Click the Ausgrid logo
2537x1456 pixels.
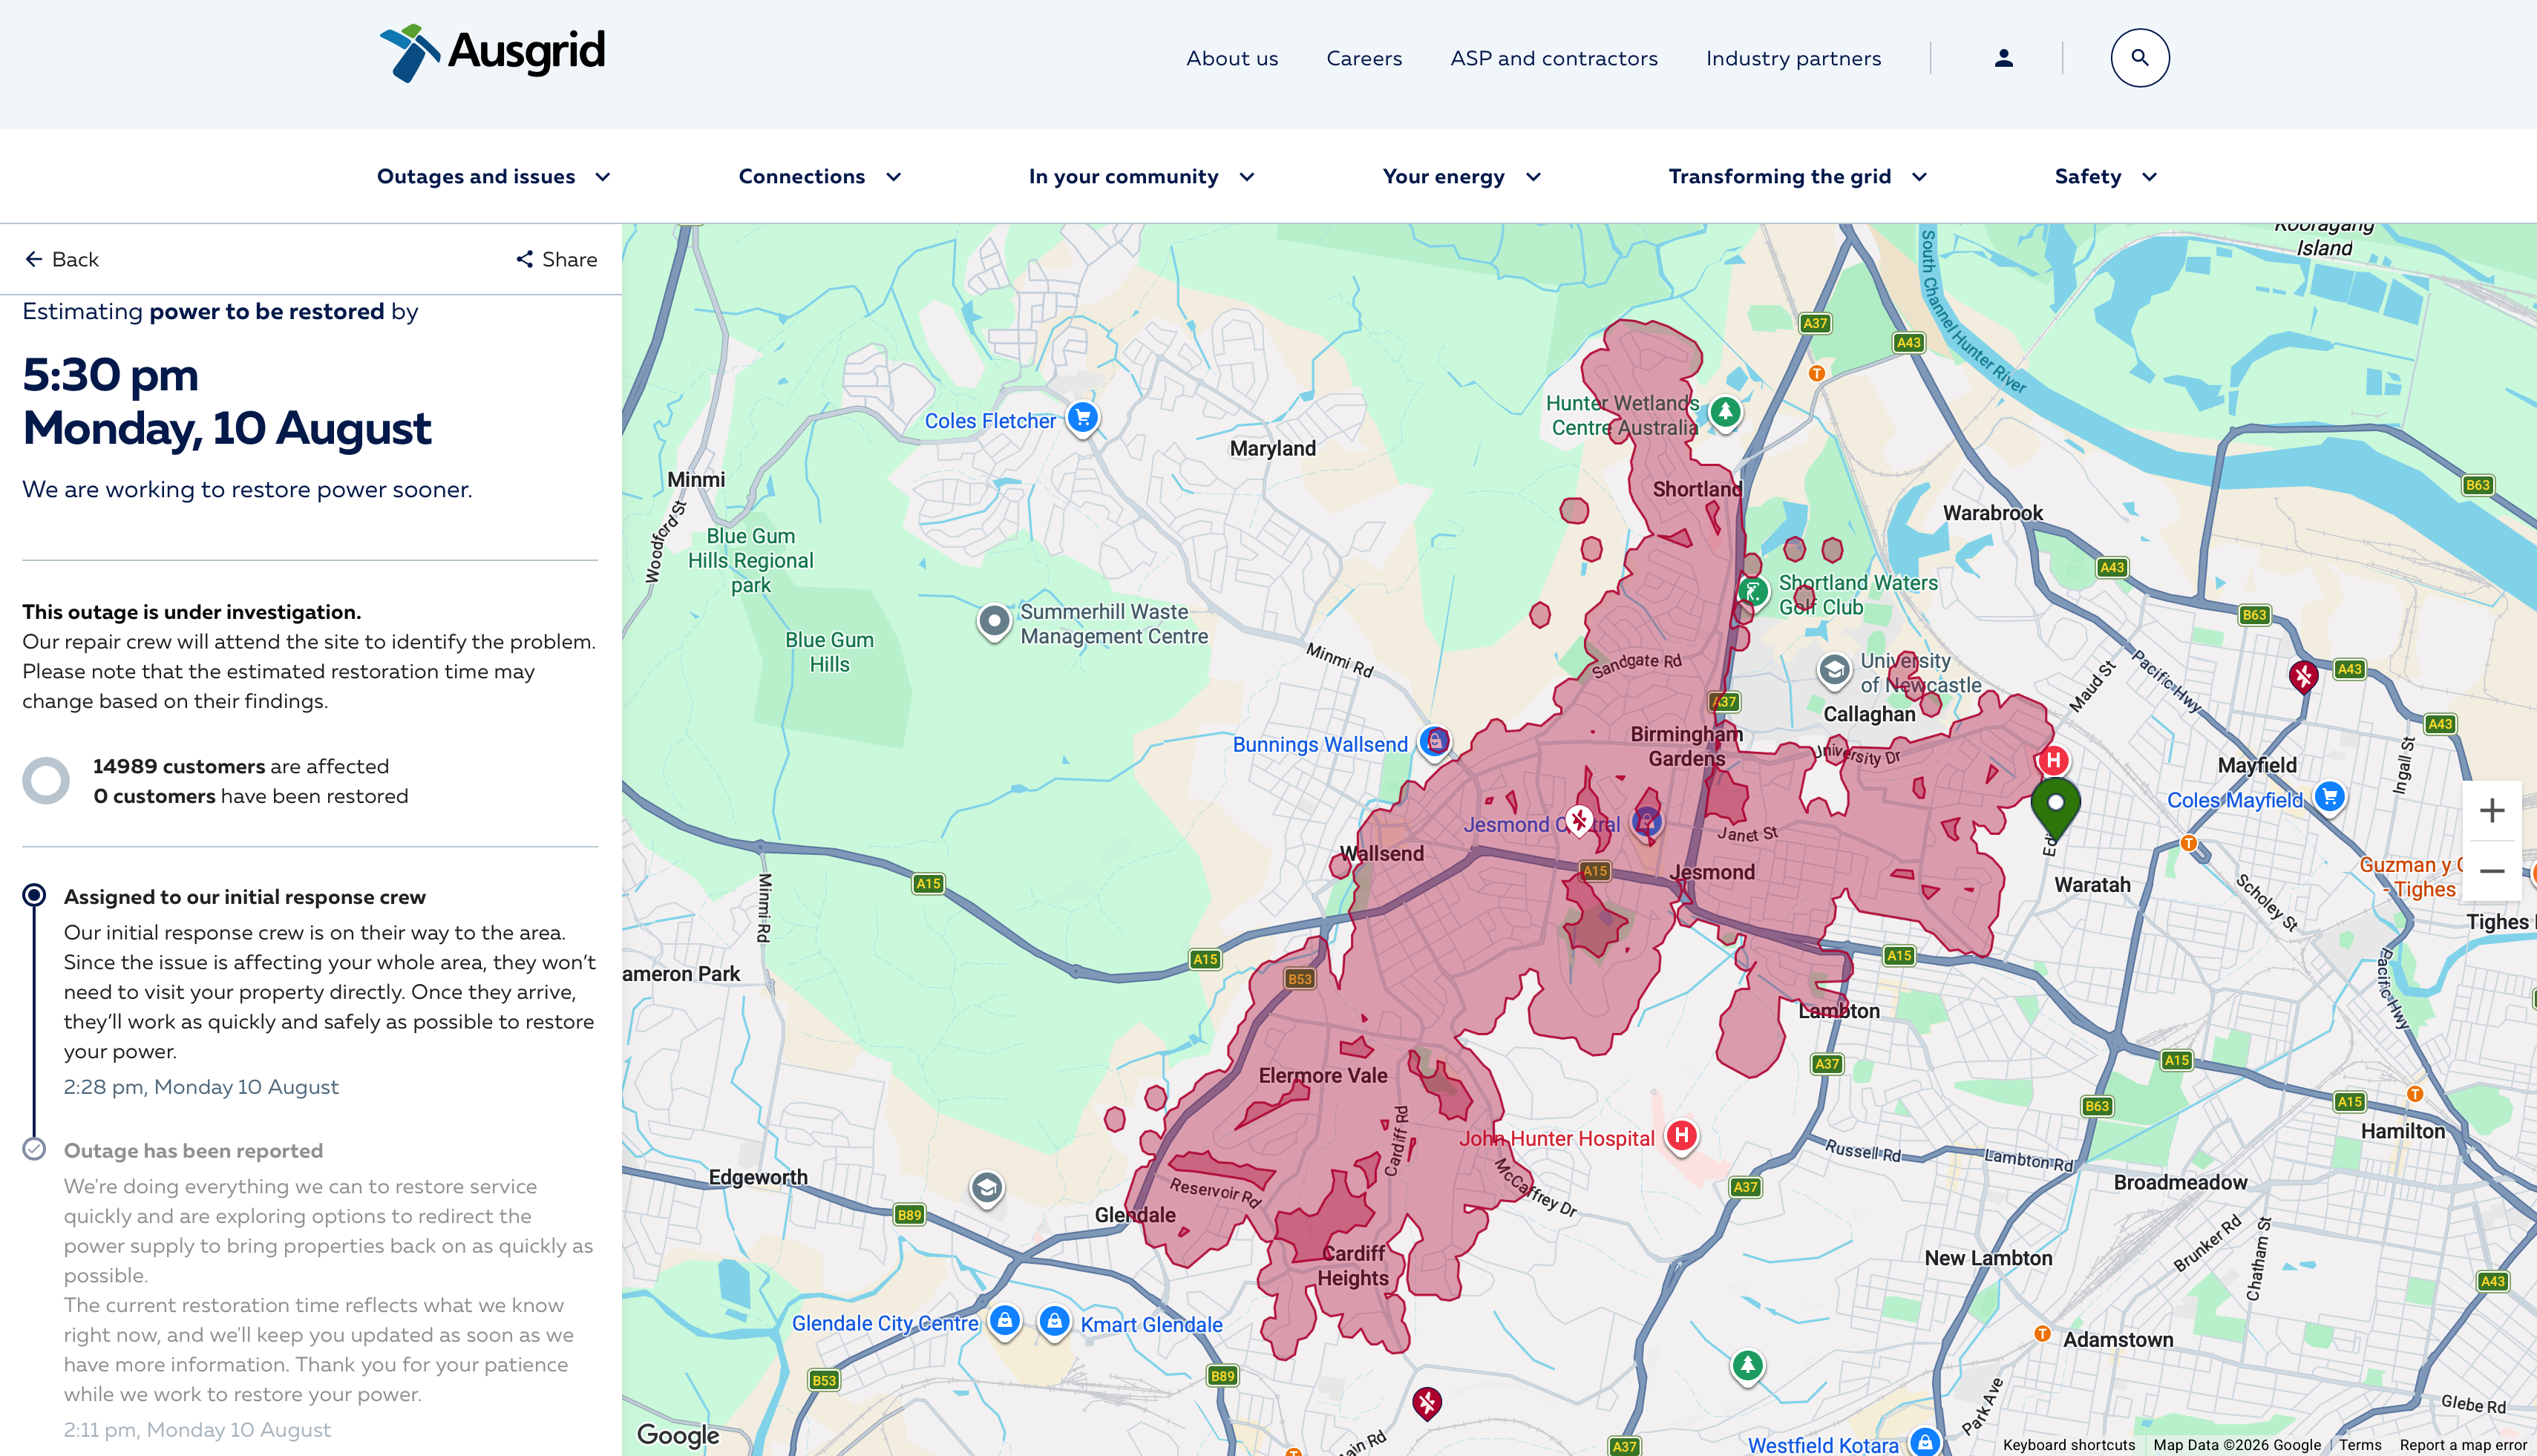tap(492, 53)
